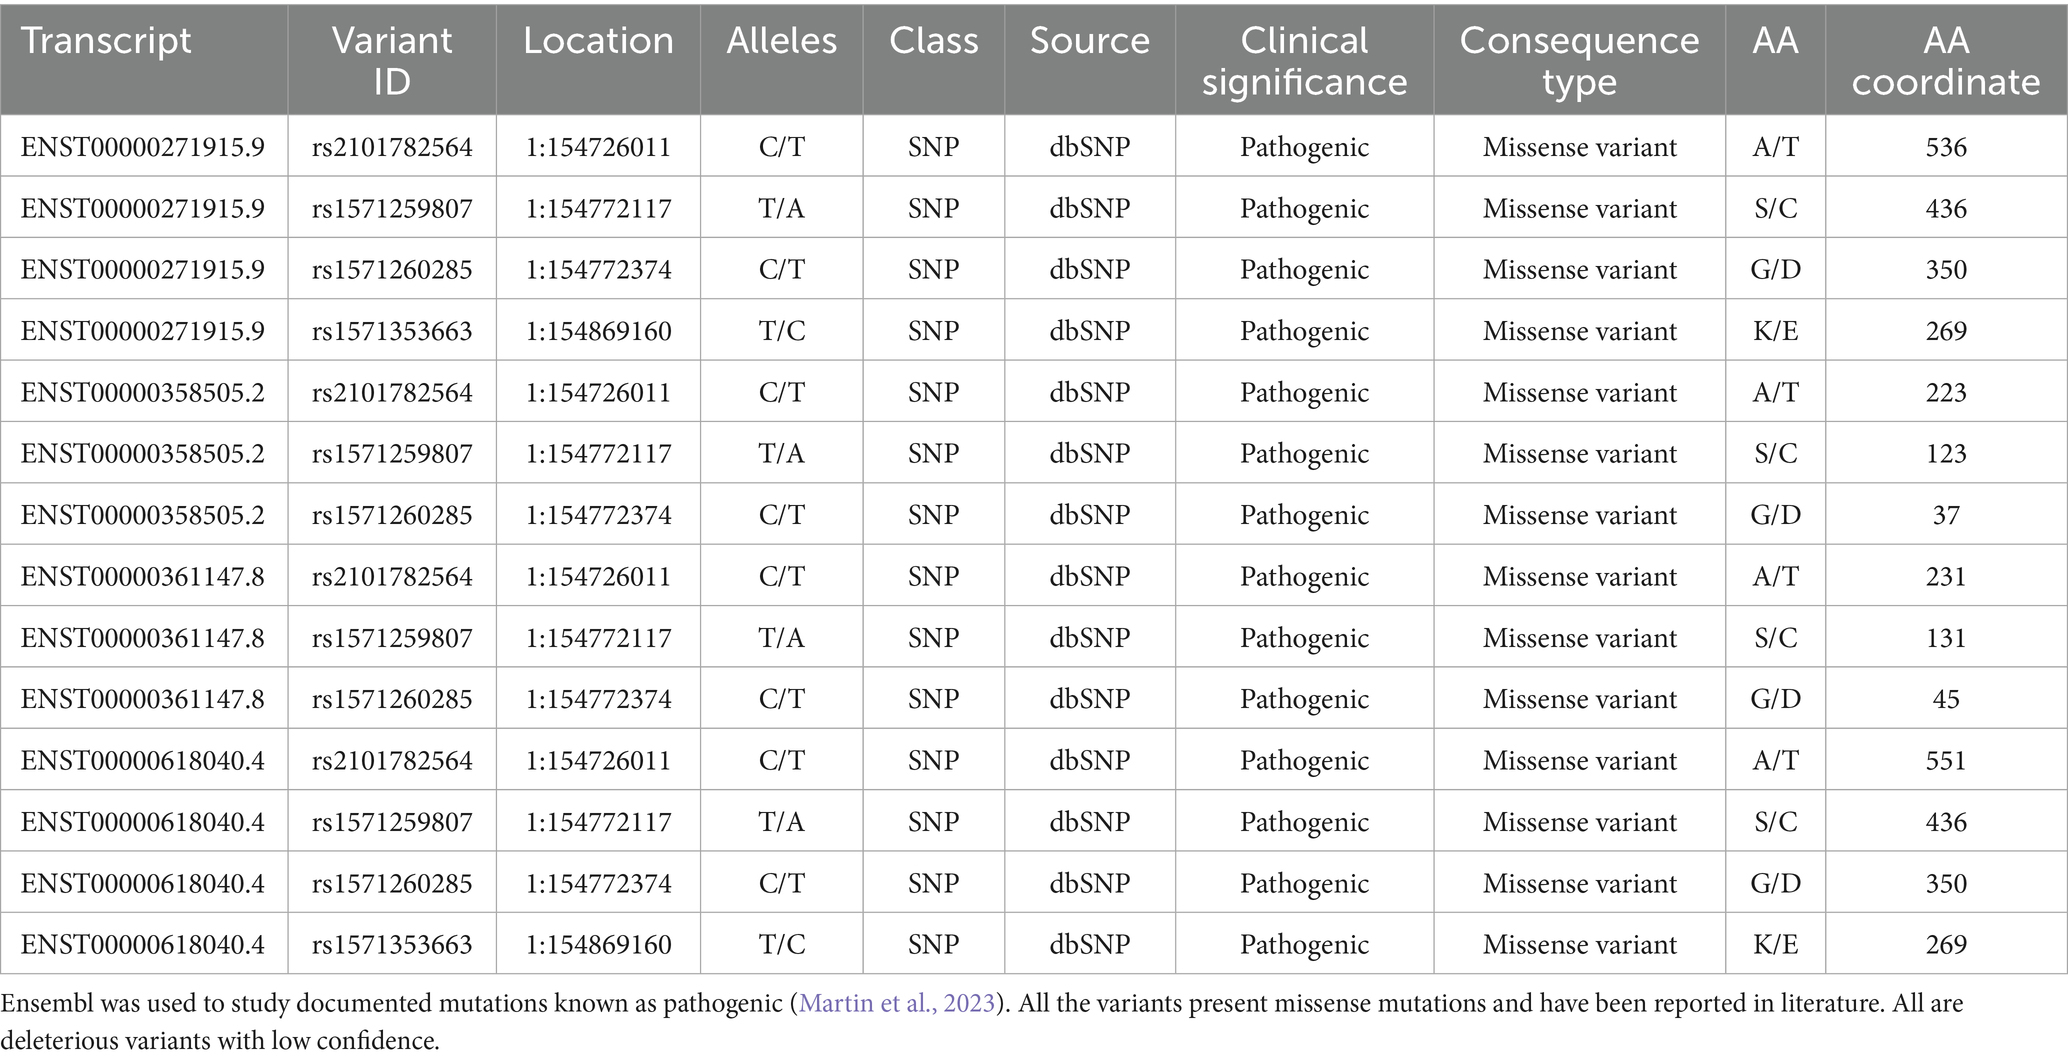Click the Source column header
This screenshot has height=1063, width=2068.
pyautogui.click(x=1089, y=41)
